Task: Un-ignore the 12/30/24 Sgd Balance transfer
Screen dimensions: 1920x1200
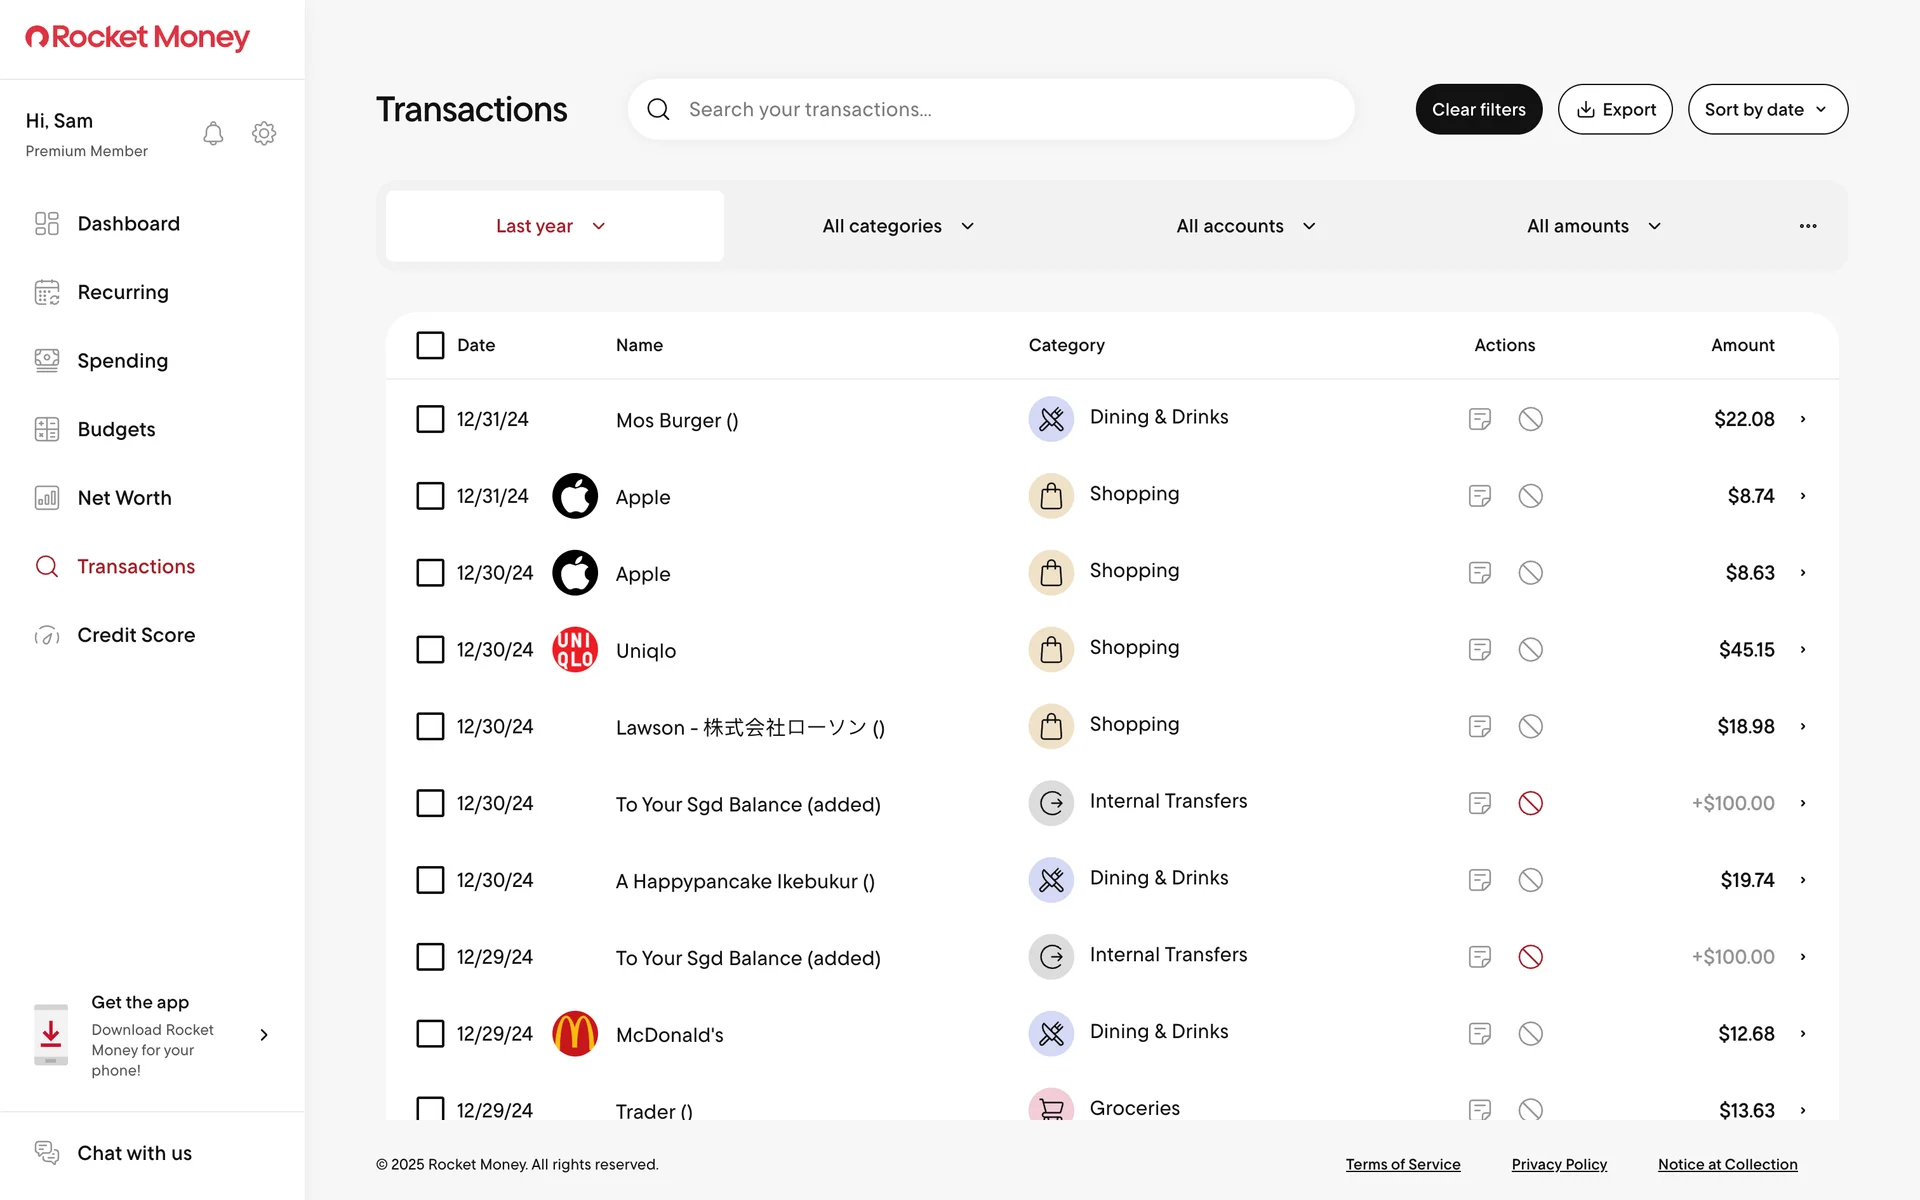Action: [x=1530, y=803]
